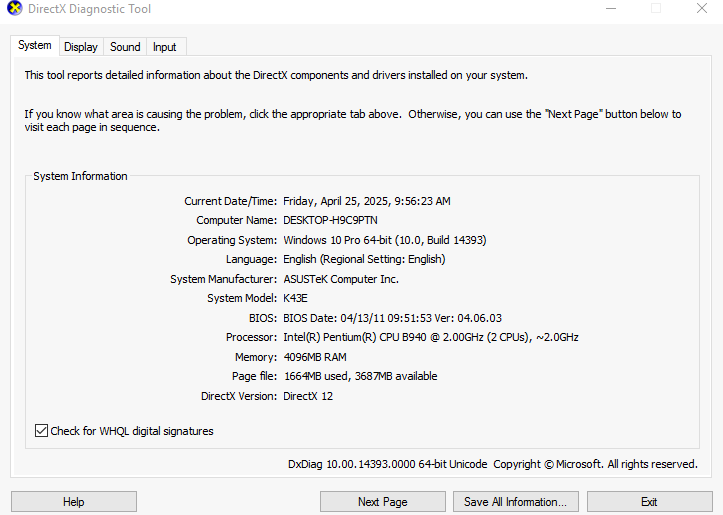Exit the DirectX Diagnostic Tool
This screenshot has width=723, height=515.
tap(649, 502)
